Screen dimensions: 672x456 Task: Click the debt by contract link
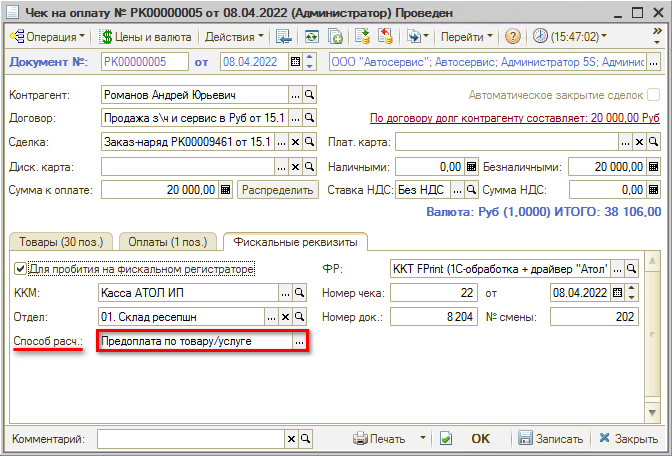(x=514, y=117)
